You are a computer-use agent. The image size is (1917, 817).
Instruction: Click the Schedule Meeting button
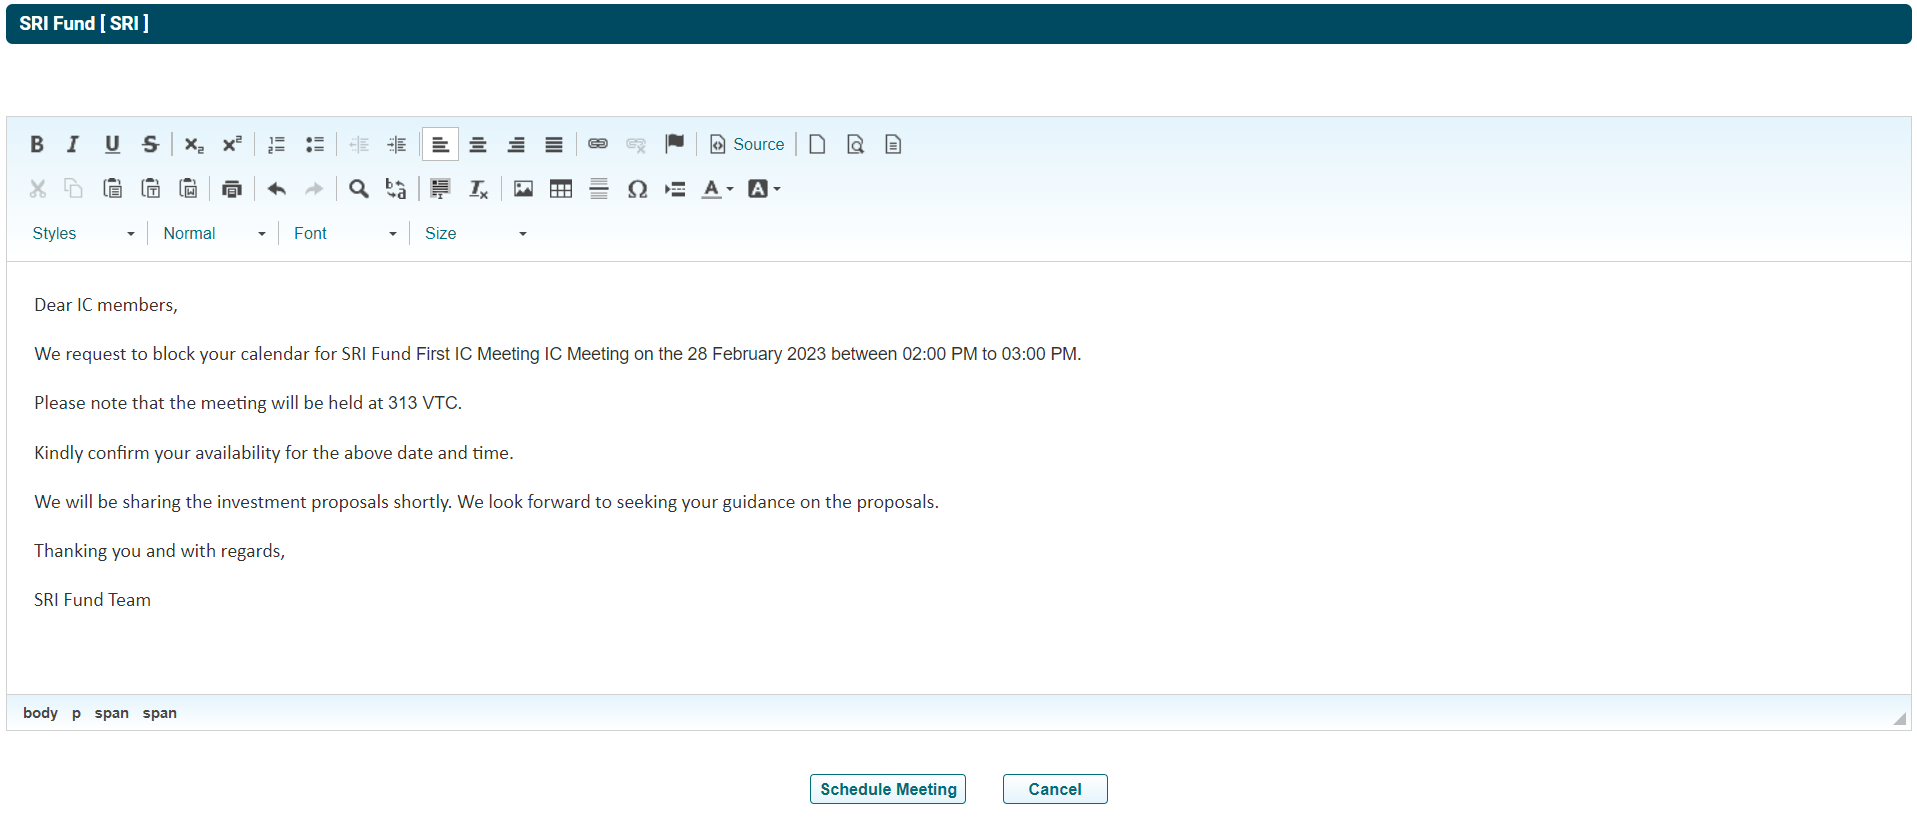887,789
